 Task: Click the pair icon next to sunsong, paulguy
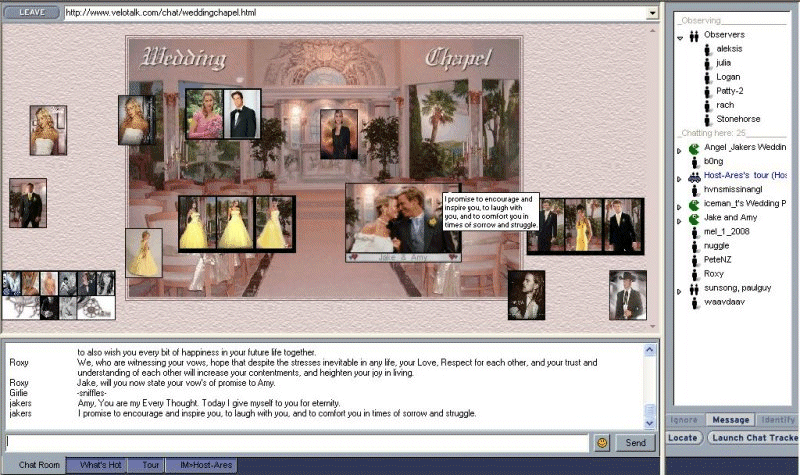(693, 288)
